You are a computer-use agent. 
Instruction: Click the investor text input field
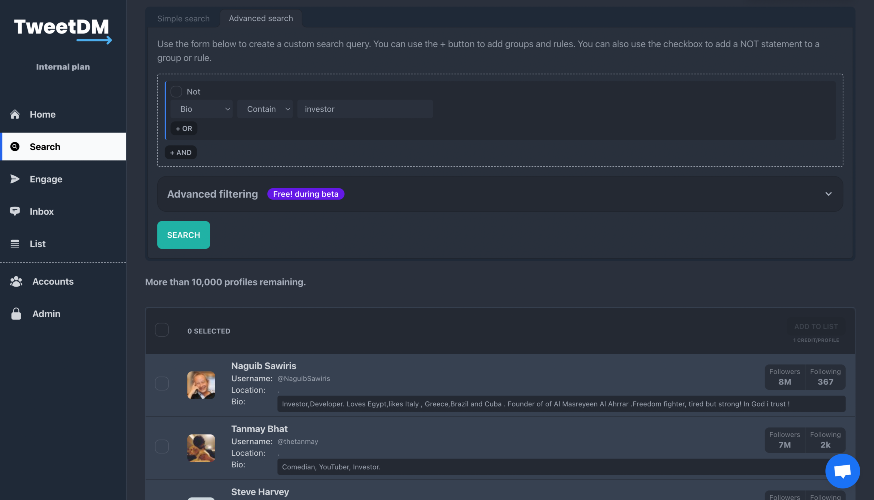click(x=365, y=109)
